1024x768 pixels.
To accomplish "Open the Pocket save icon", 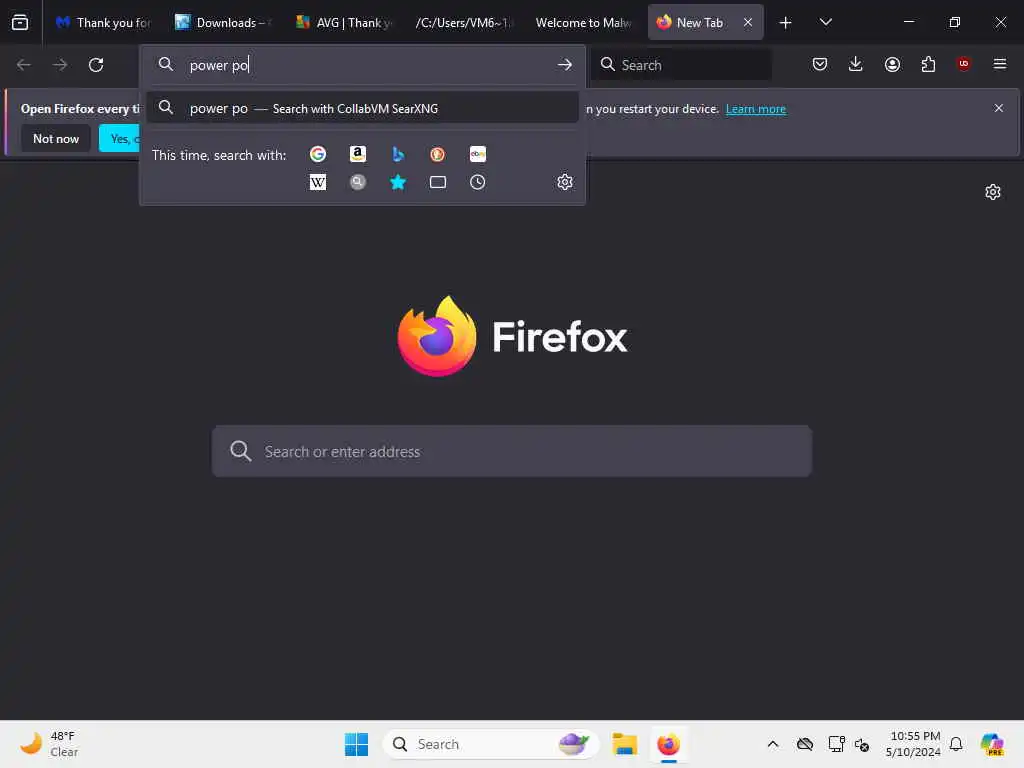I will click(820, 64).
